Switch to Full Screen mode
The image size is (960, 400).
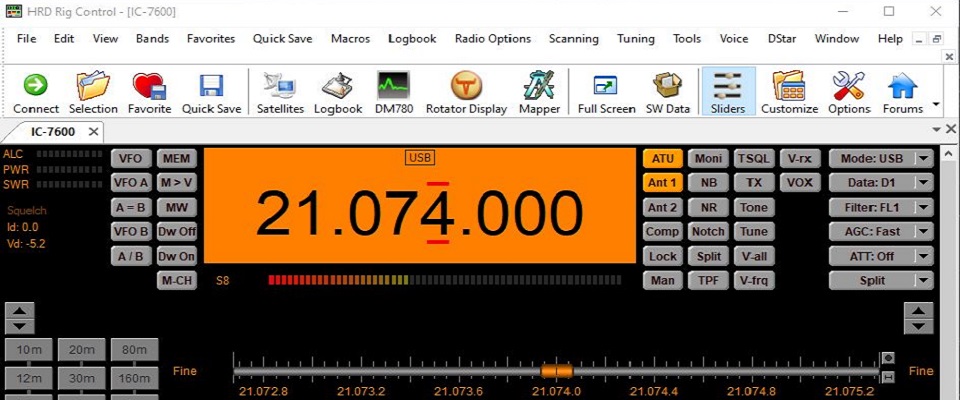[x=606, y=92]
